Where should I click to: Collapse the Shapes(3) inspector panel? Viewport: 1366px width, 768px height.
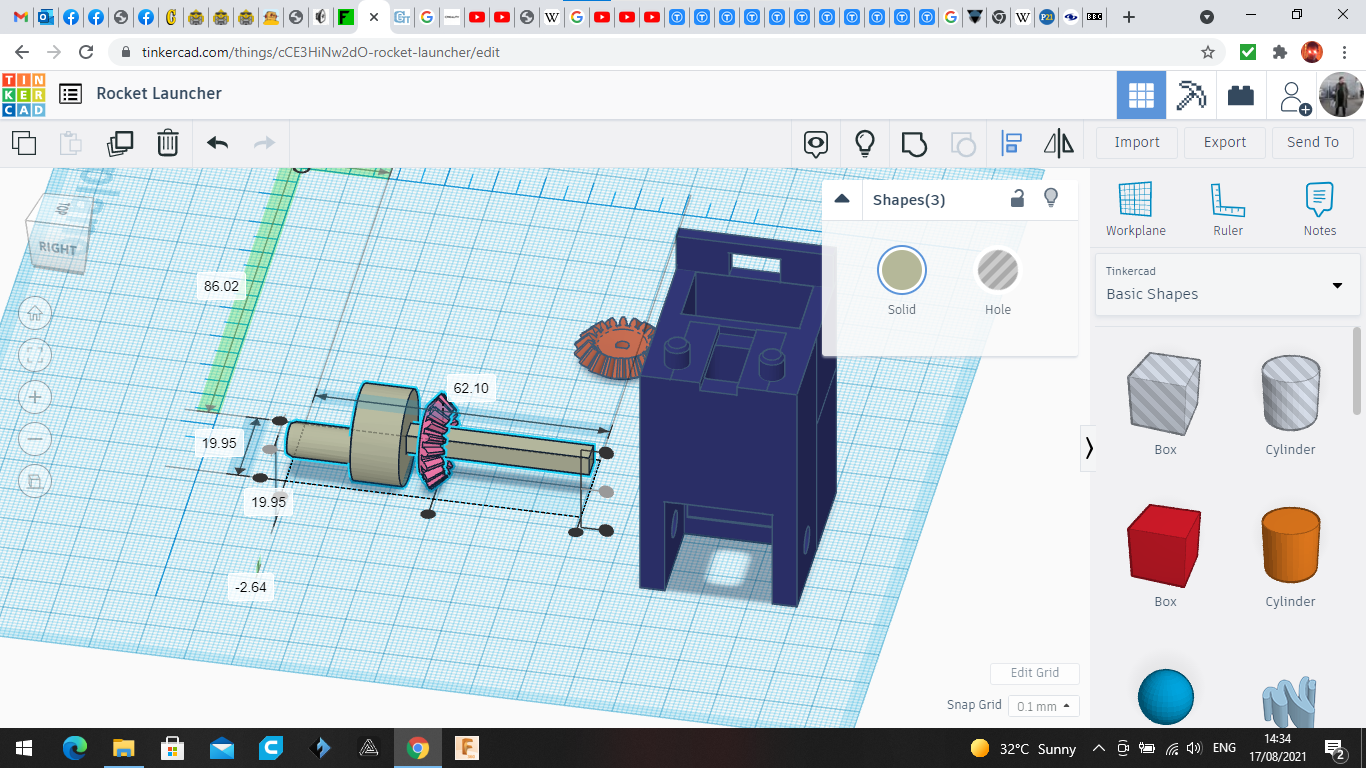coord(842,199)
